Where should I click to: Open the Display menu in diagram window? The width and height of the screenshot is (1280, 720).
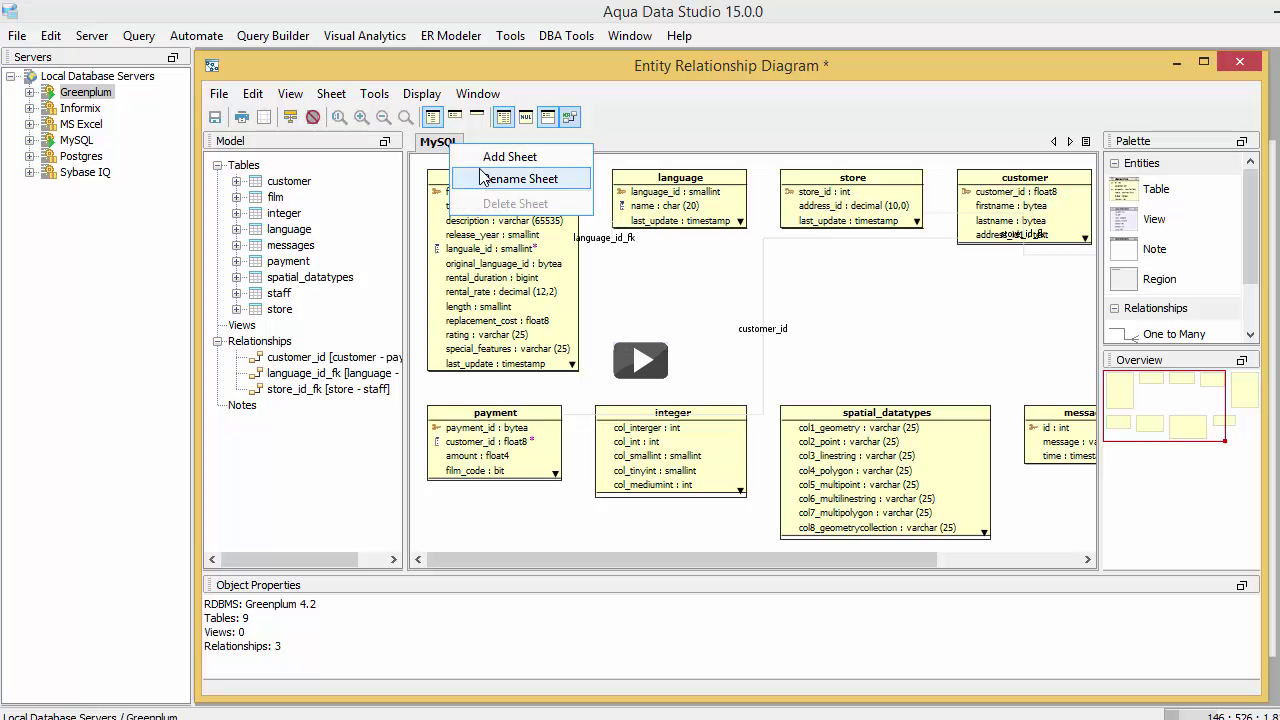click(422, 94)
